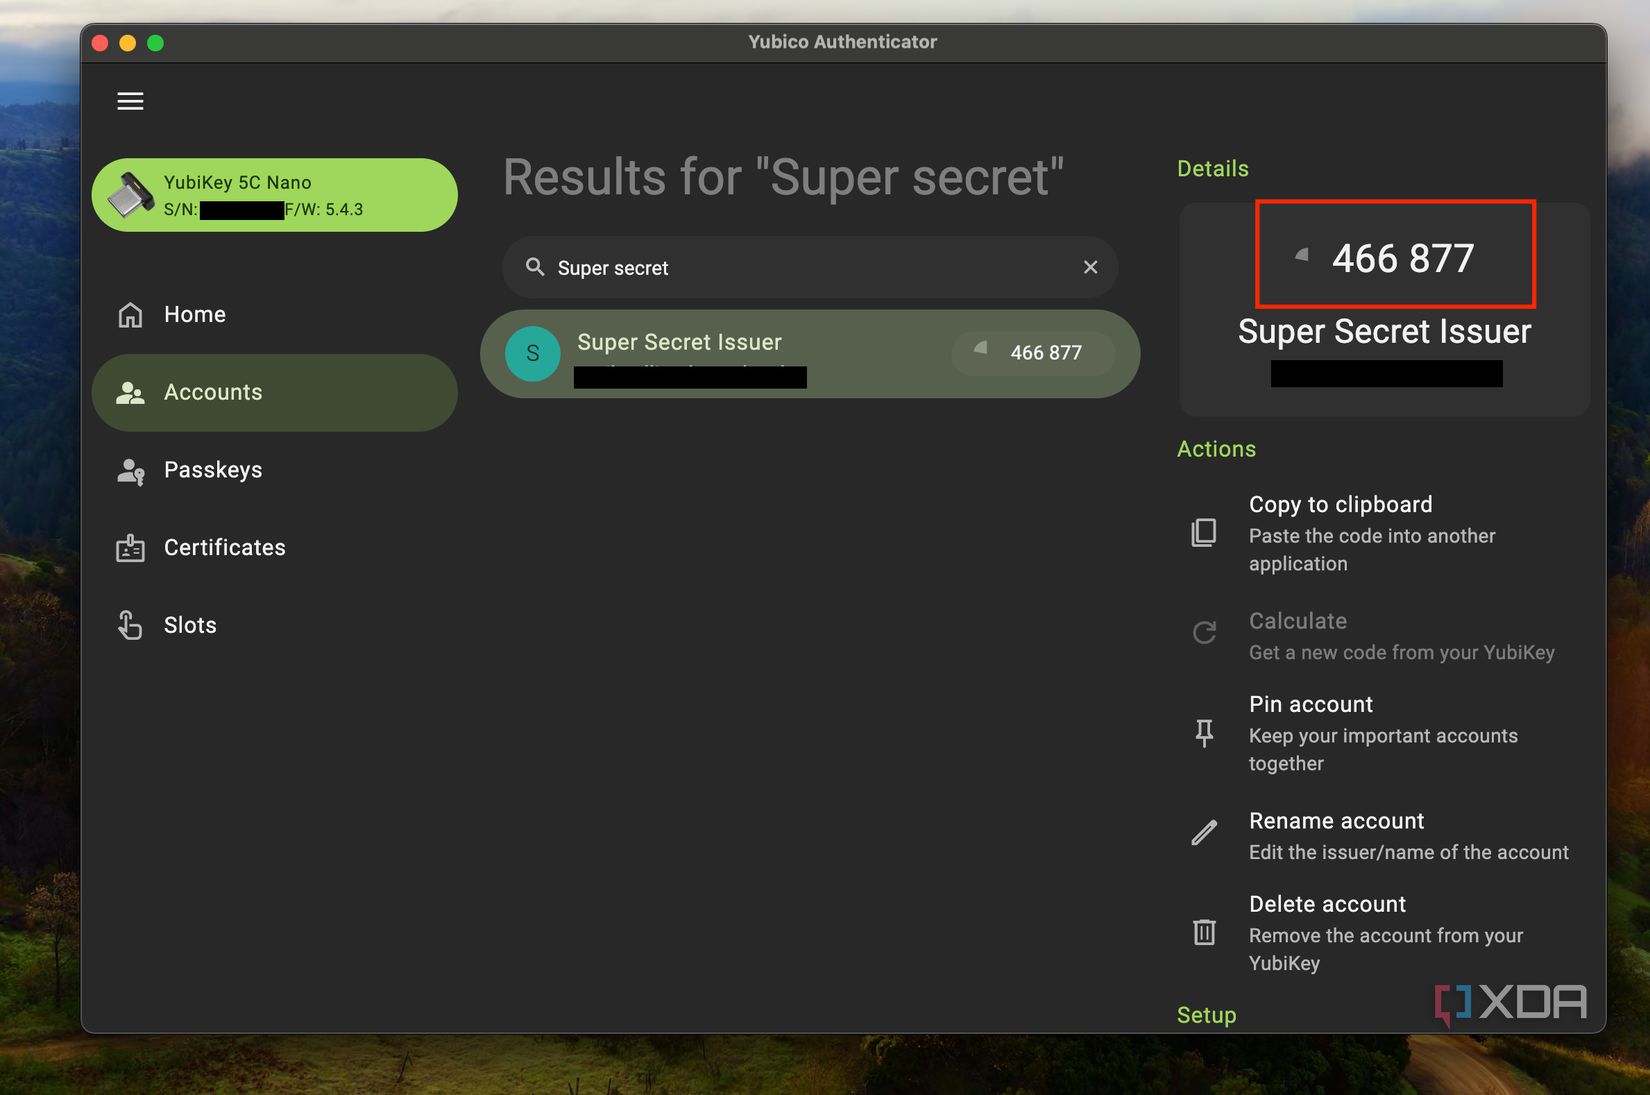Screen dimensions: 1650x1095
Task: Click the Details section heading
Action: 1212,168
